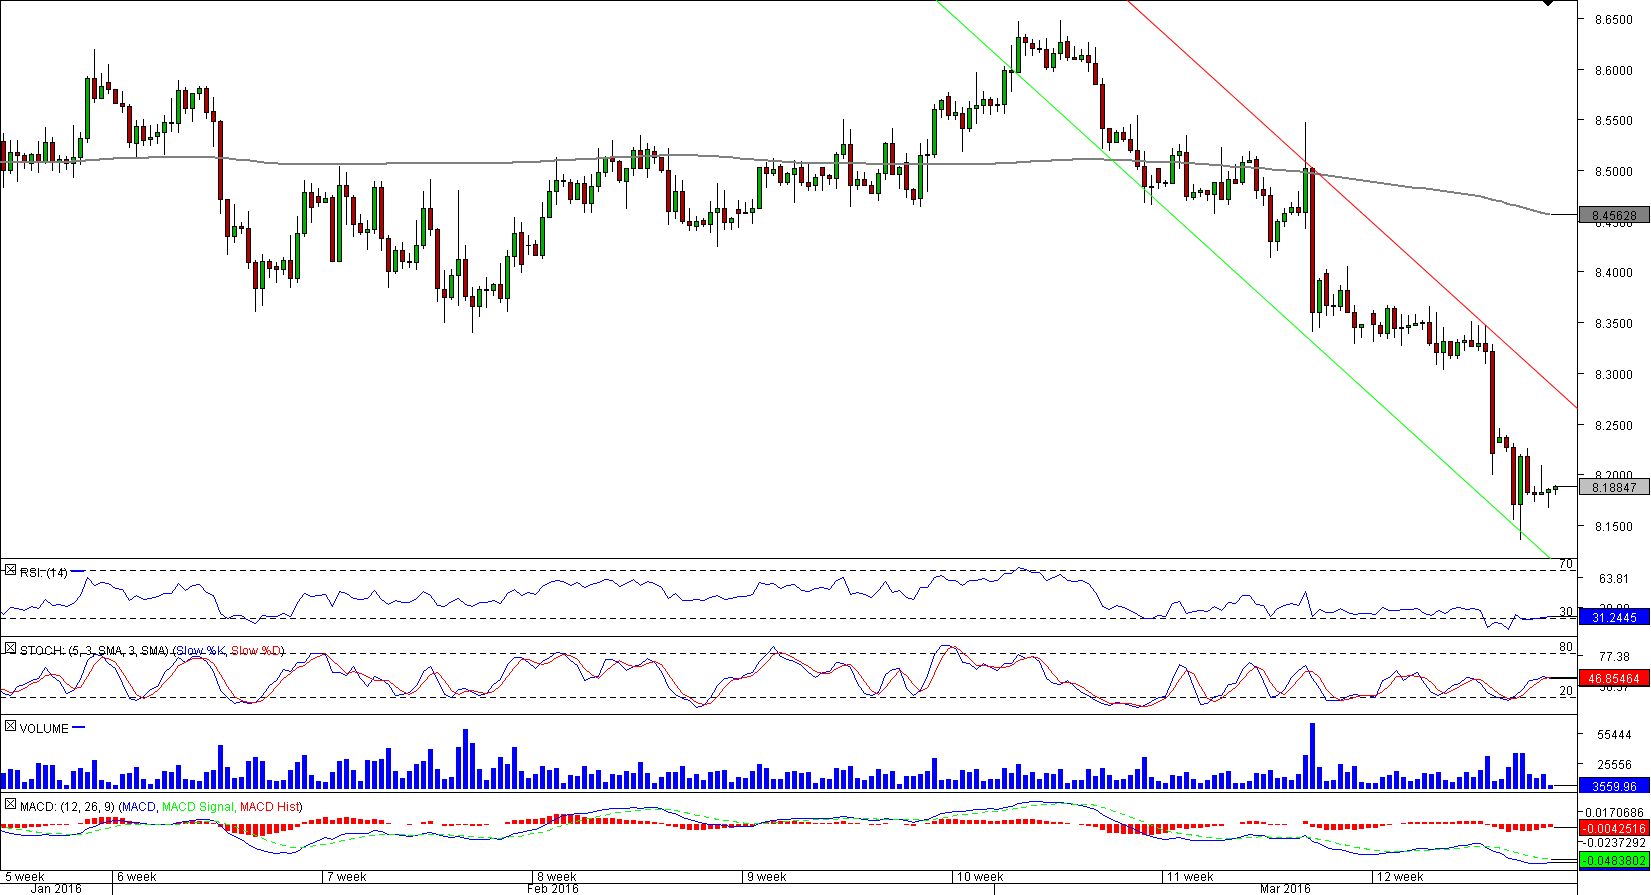
Task: Close the VOLUME indicator panel
Action: (10, 727)
